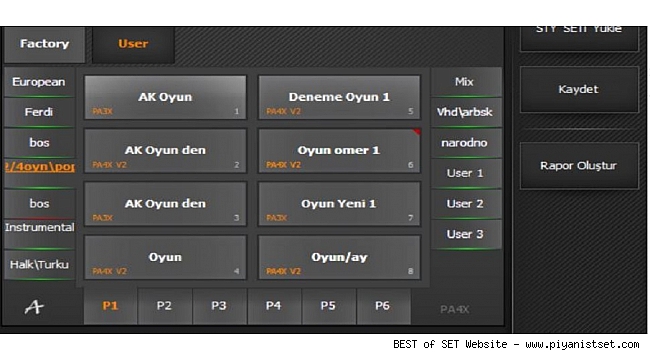Click the PA4X model label

click(455, 310)
